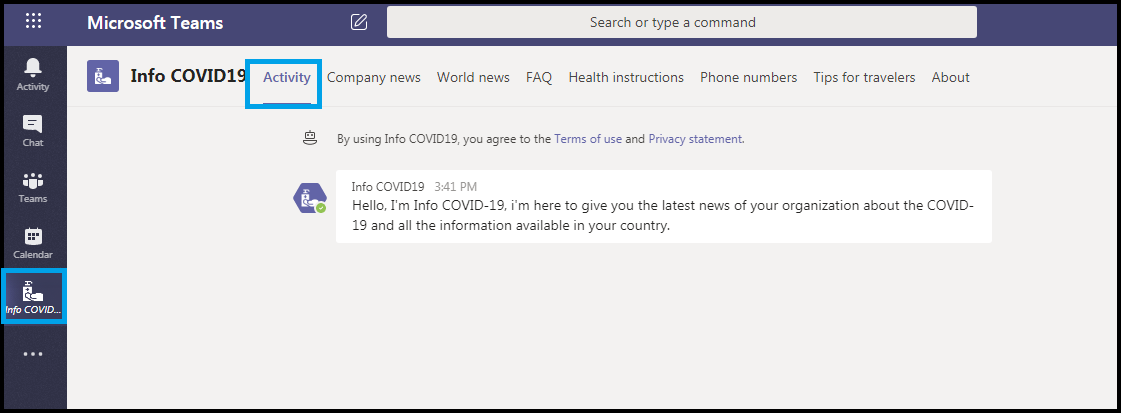Go to the Phone numbers tab

pyautogui.click(x=749, y=77)
